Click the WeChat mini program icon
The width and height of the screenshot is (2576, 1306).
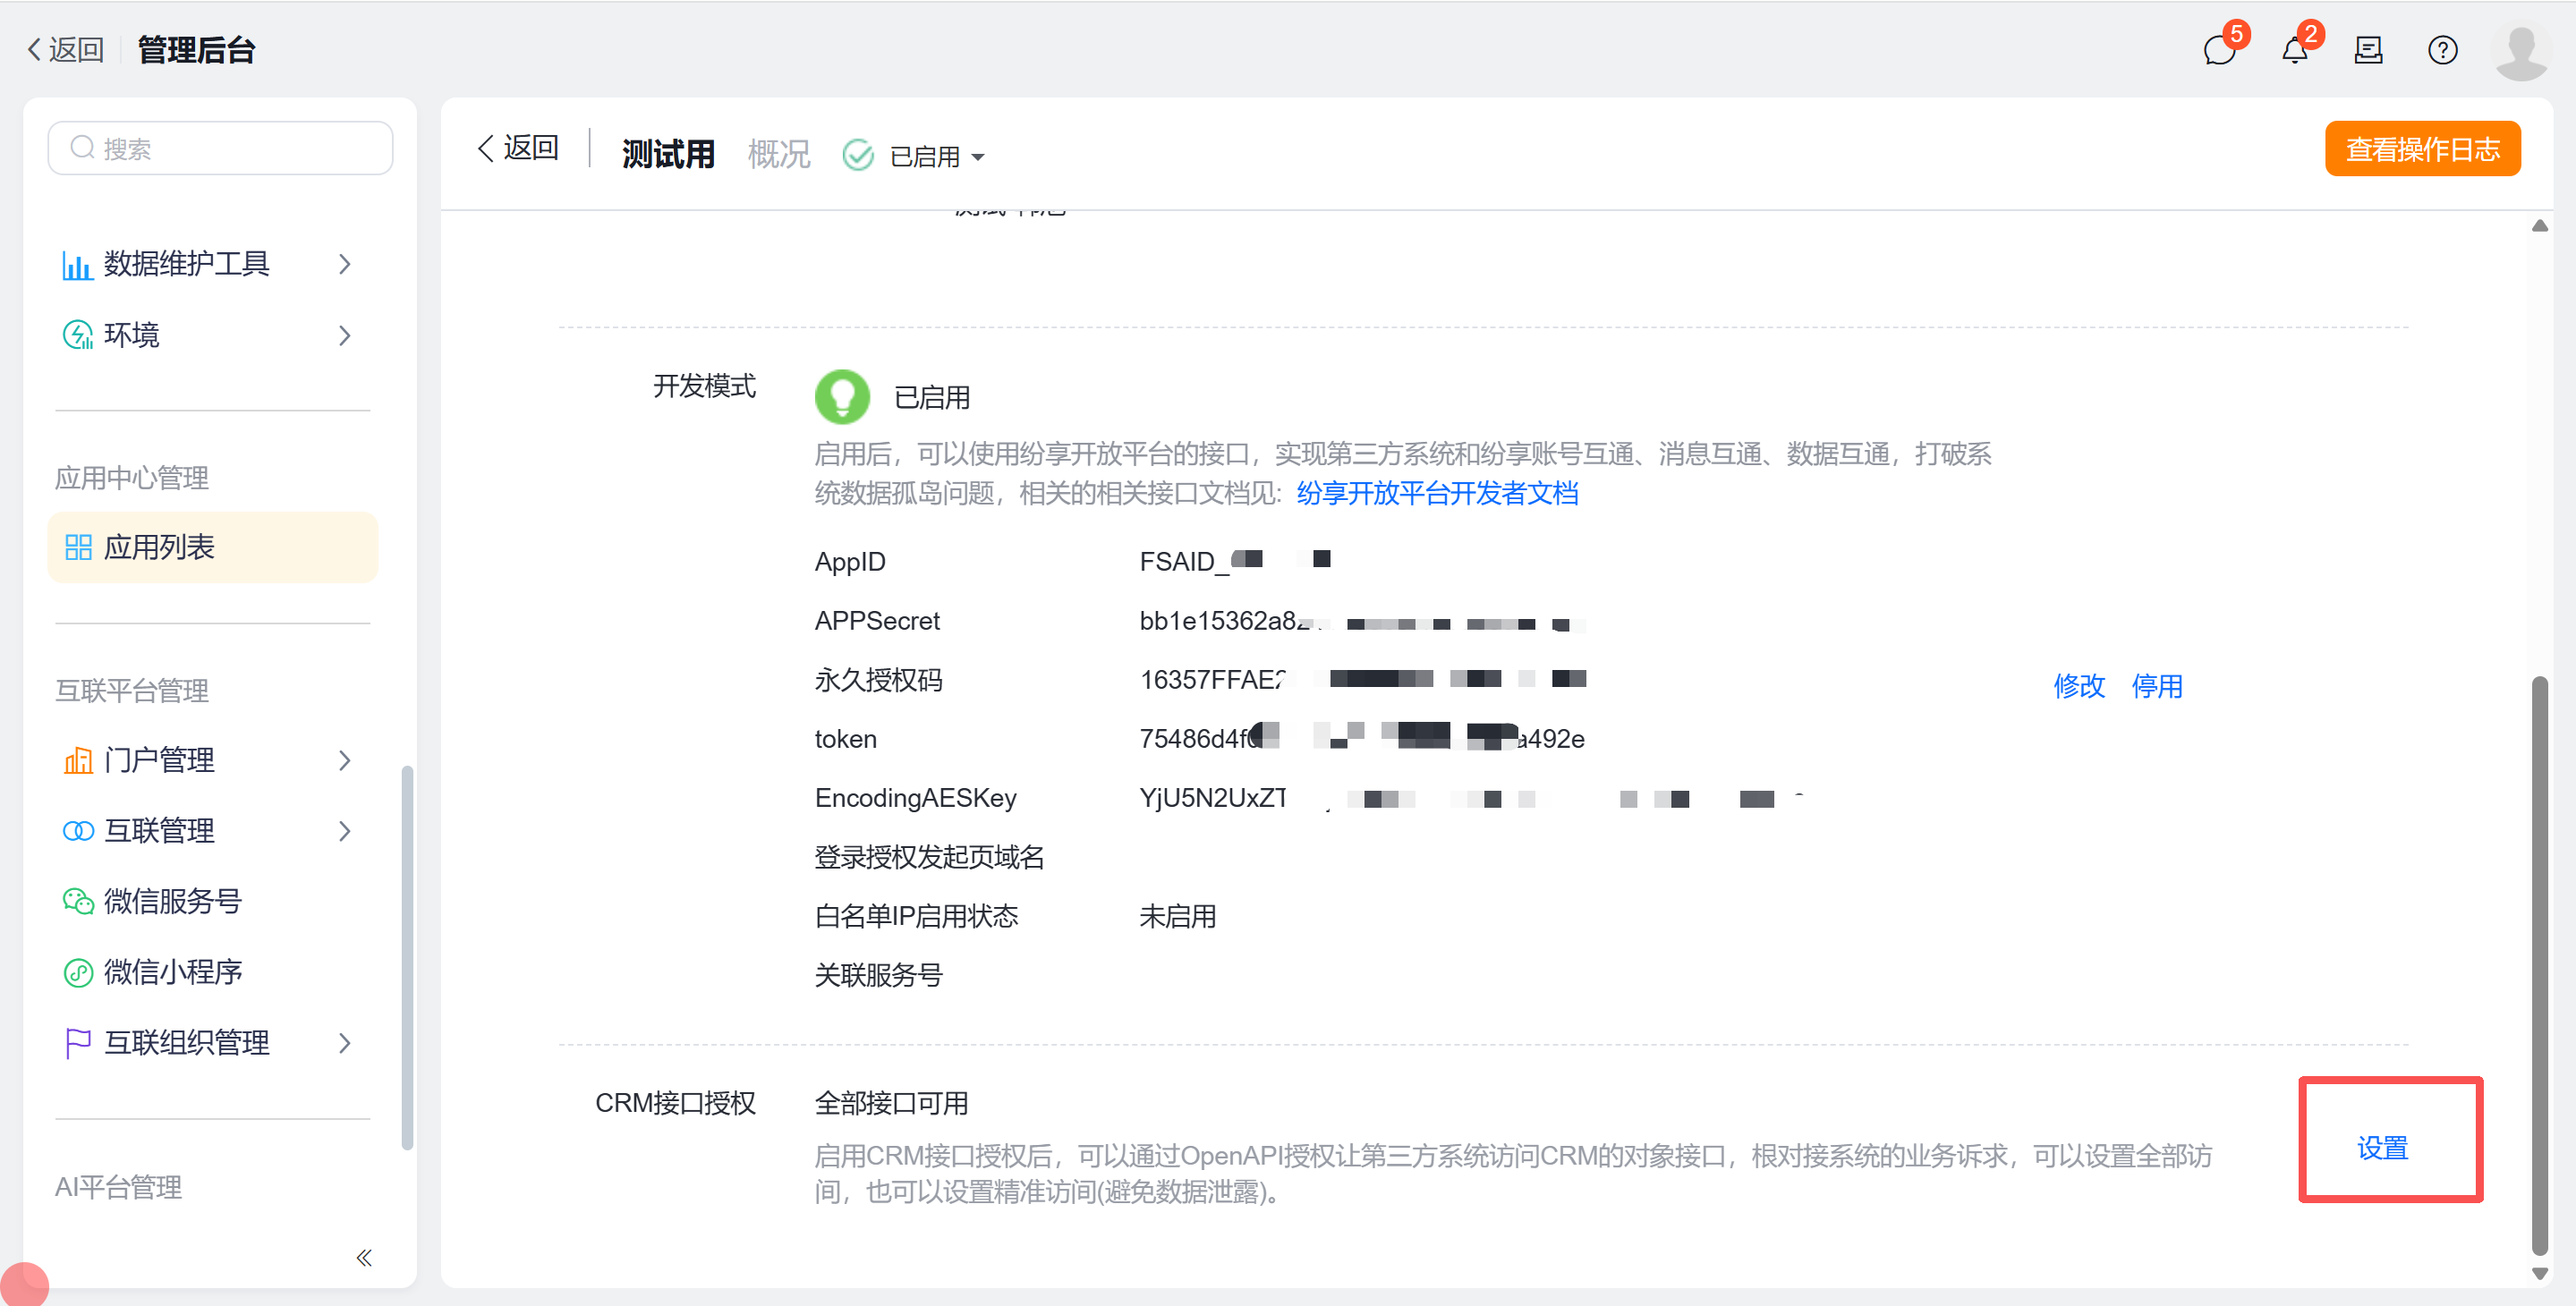(x=78, y=972)
